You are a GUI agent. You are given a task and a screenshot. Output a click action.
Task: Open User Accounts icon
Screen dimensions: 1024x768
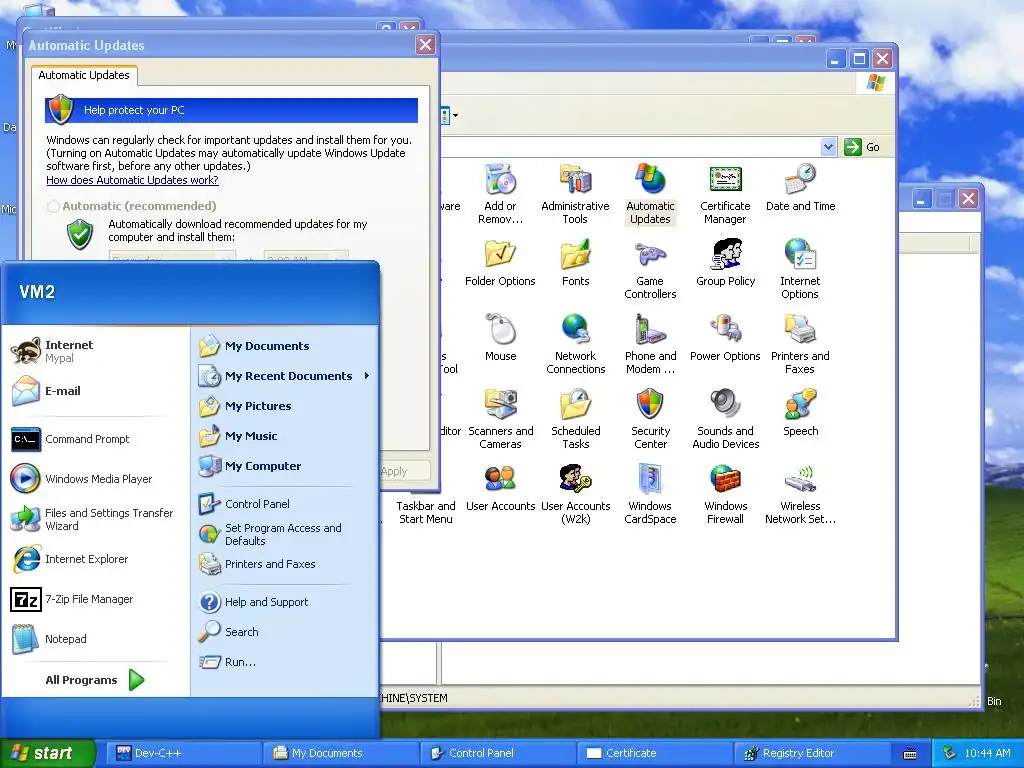coord(500,488)
